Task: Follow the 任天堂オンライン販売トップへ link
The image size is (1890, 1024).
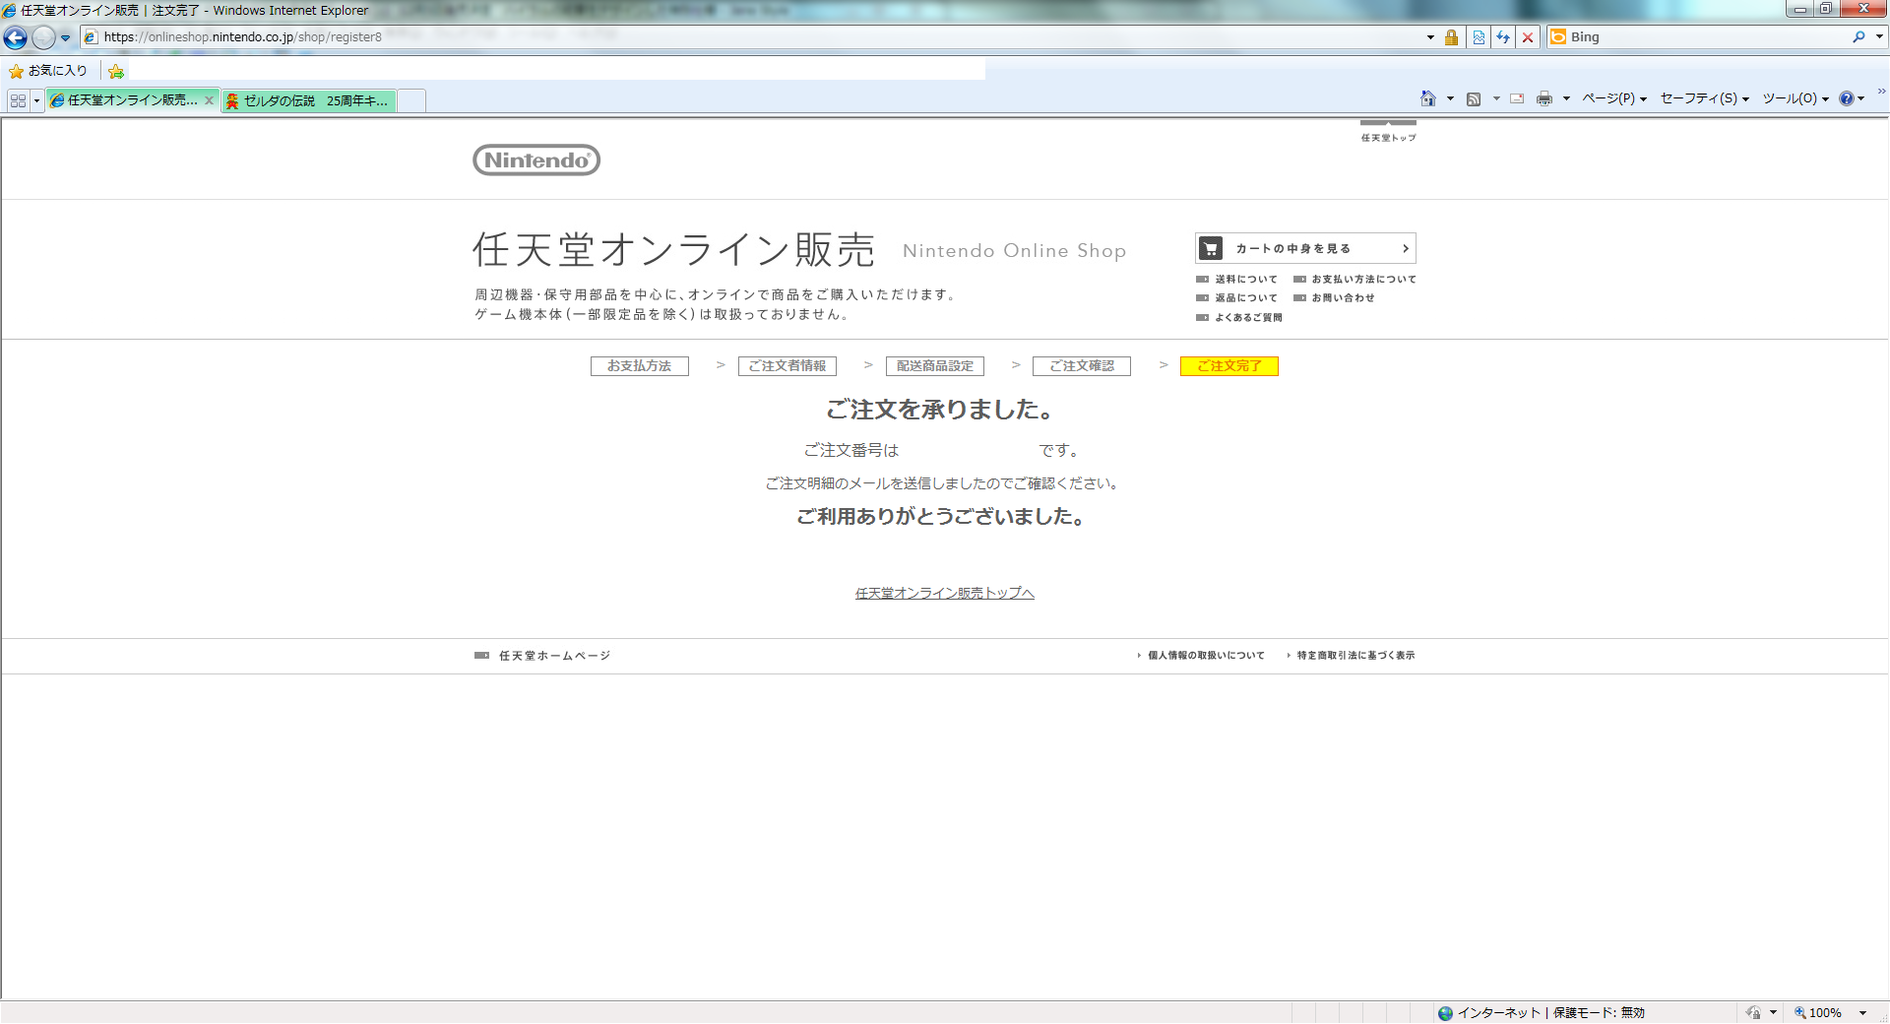Action: 944,593
